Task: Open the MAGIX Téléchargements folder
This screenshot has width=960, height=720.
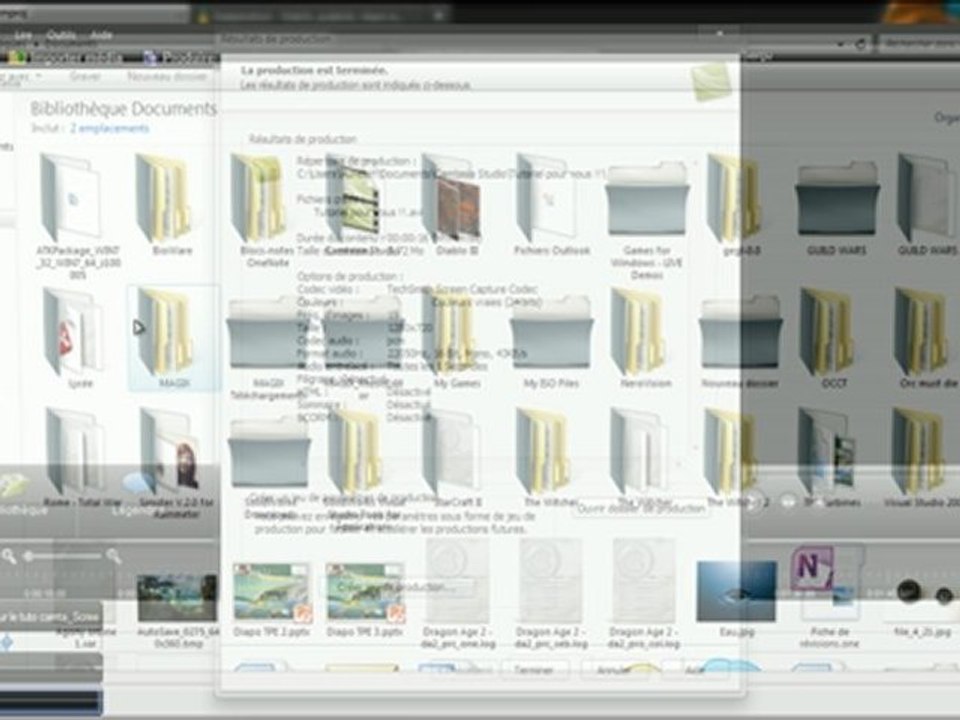Action: pos(268,346)
